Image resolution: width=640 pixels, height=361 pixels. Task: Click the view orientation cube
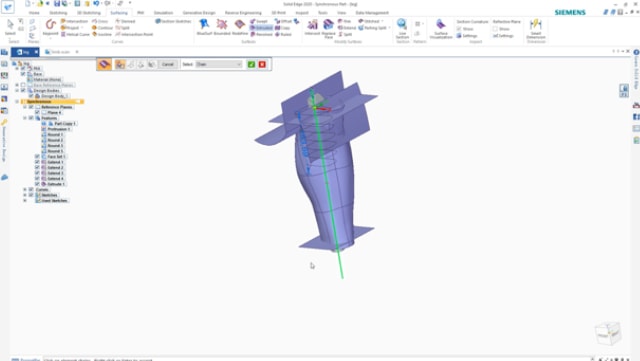(x=608, y=333)
